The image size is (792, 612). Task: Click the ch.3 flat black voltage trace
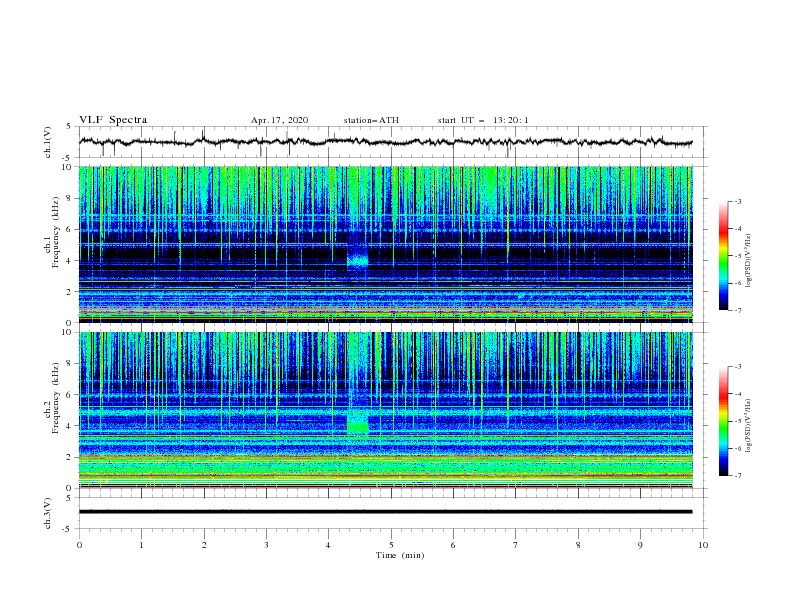coord(385,512)
